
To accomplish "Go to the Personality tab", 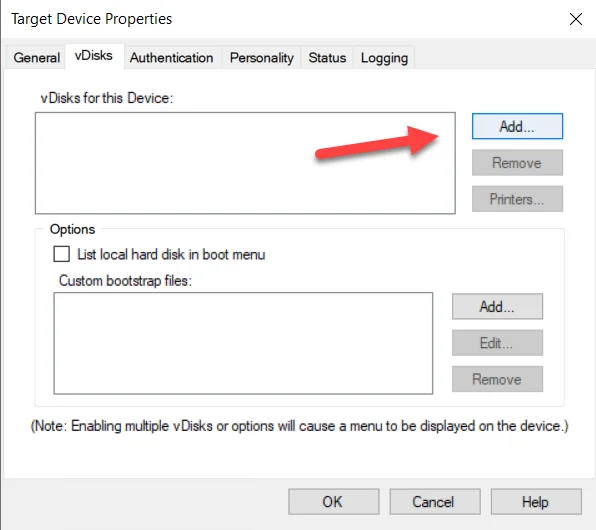I will pyautogui.click(x=262, y=57).
